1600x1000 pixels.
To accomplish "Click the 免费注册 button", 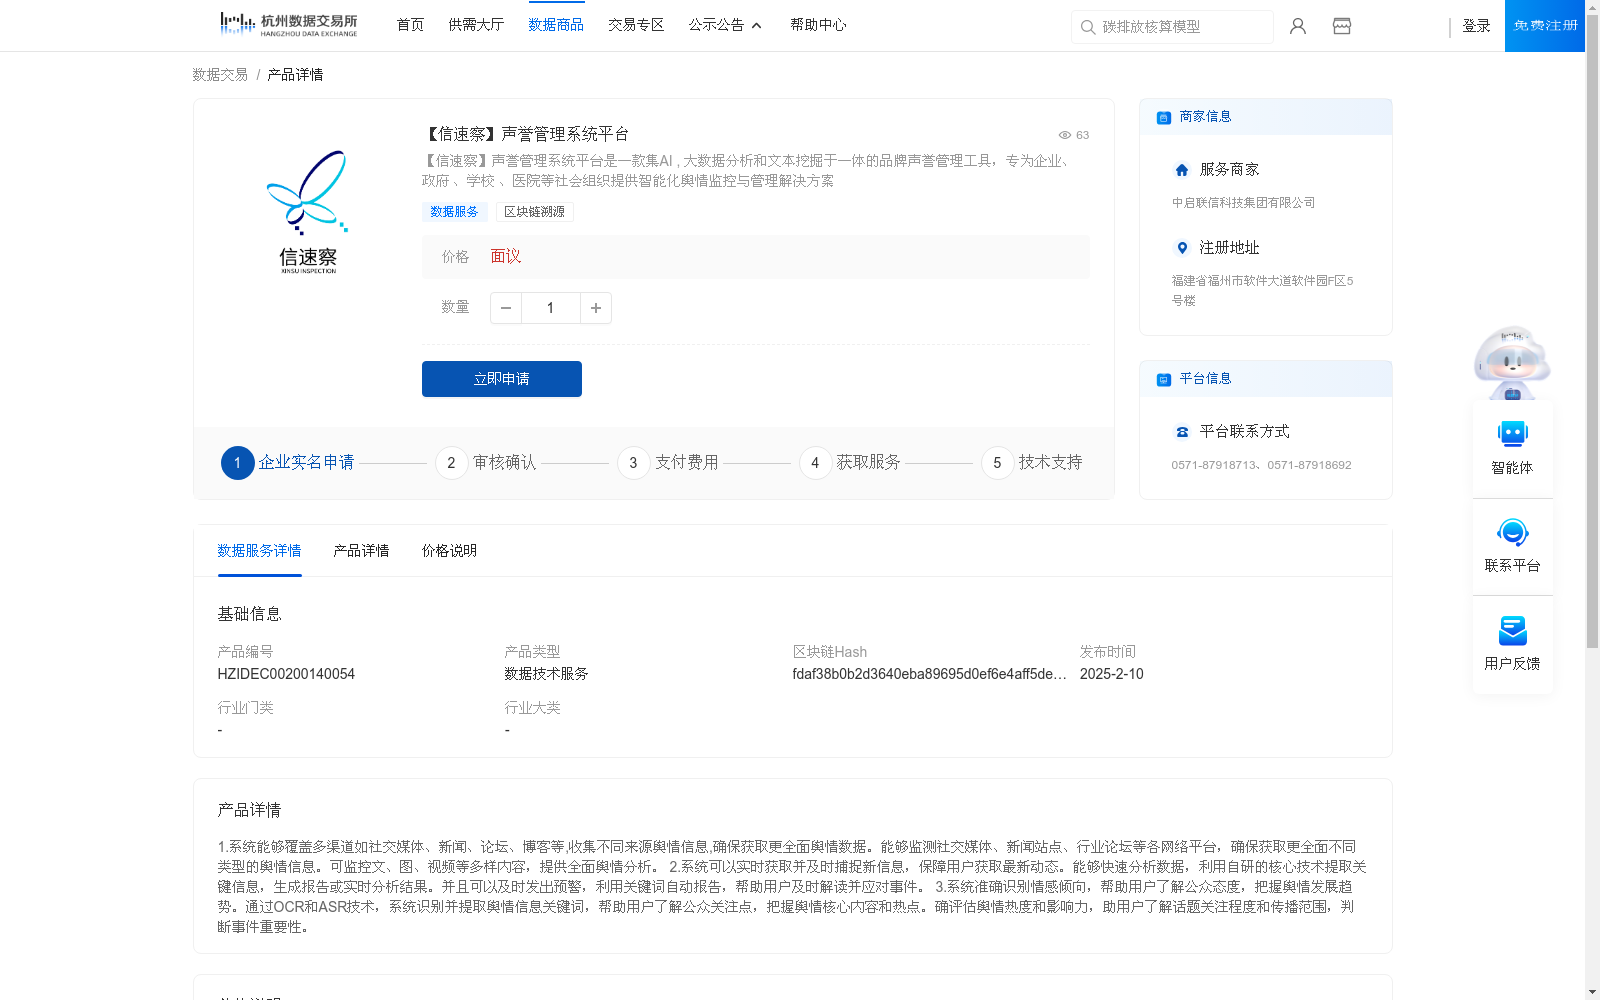I will click(1545, 26).
